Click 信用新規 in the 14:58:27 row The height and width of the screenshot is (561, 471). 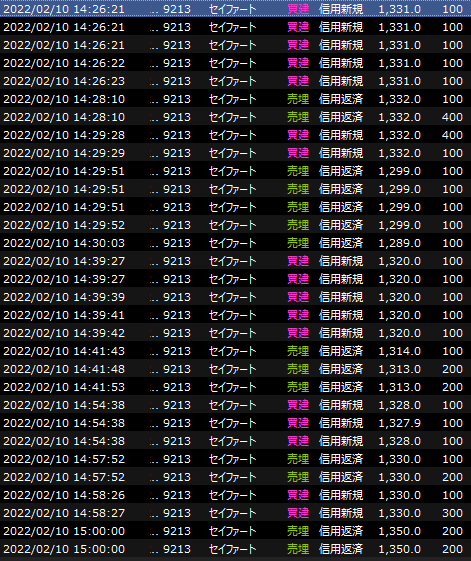pyautogui.click(x=341, y=513)
